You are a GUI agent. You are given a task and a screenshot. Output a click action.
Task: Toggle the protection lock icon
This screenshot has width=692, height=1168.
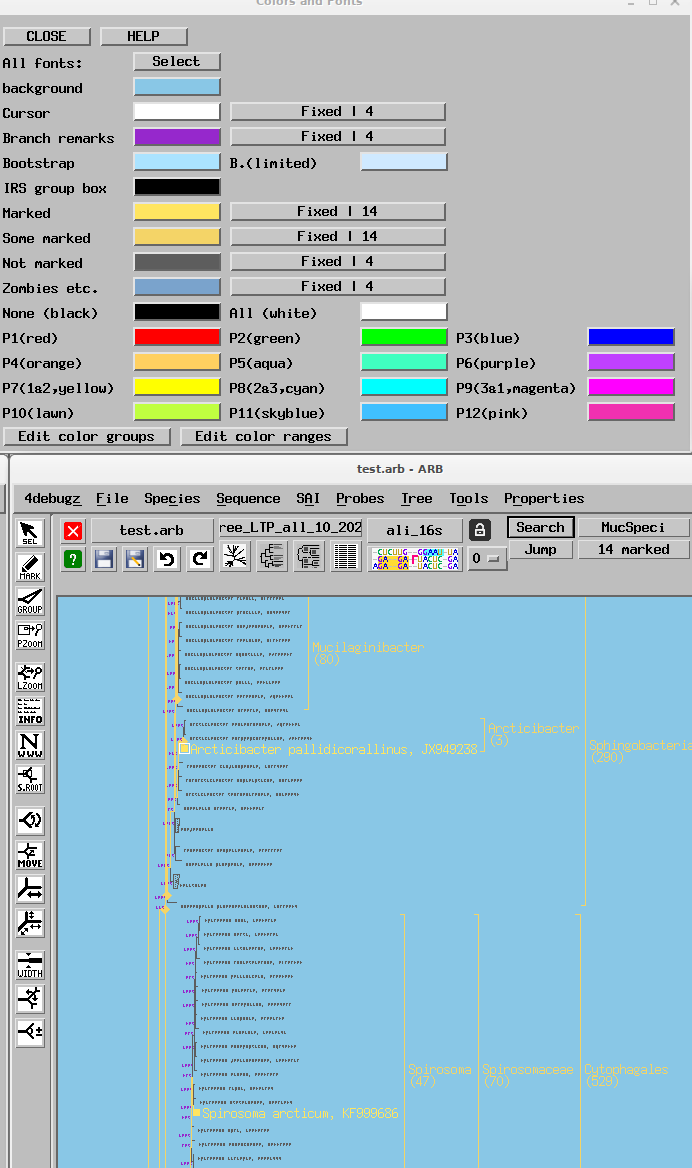(480, 530)
